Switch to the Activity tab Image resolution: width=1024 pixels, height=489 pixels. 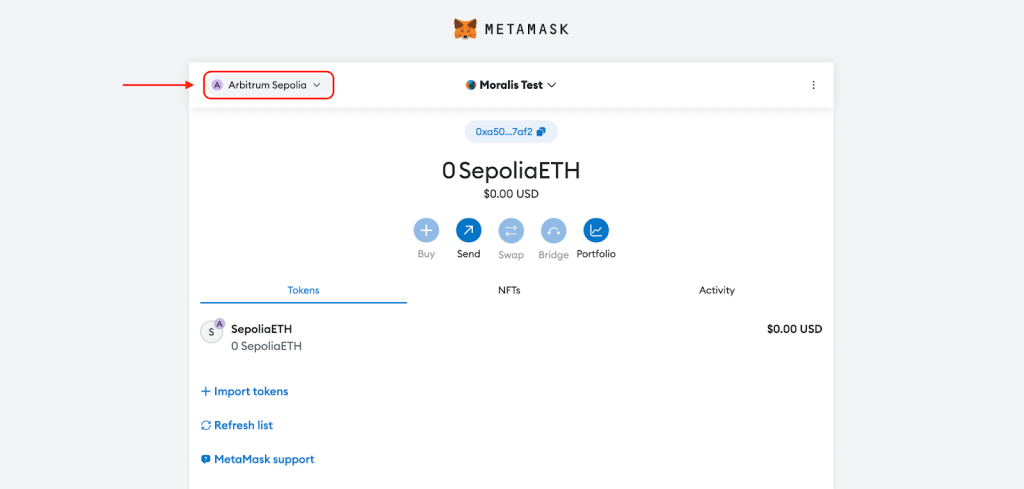pyautogui.click(x=716, y=290)
